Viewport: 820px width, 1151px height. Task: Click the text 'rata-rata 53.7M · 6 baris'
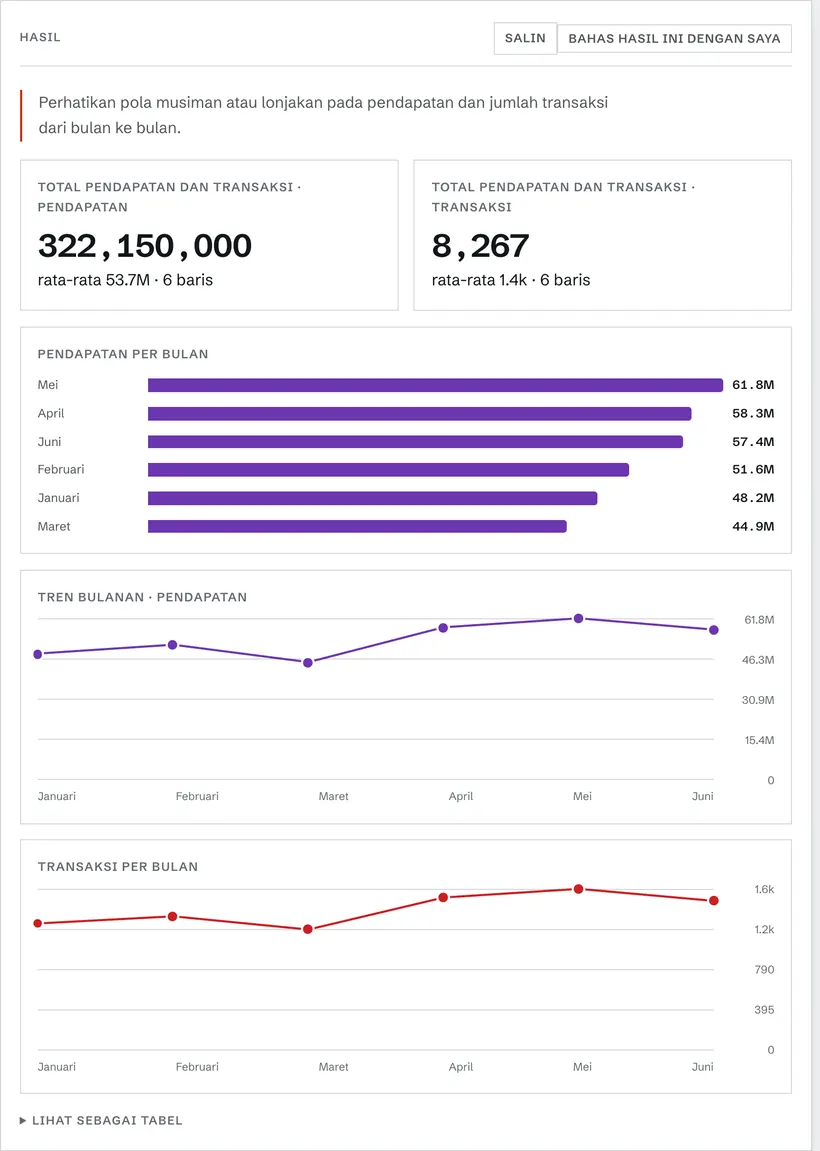click(x=126, y=280)
